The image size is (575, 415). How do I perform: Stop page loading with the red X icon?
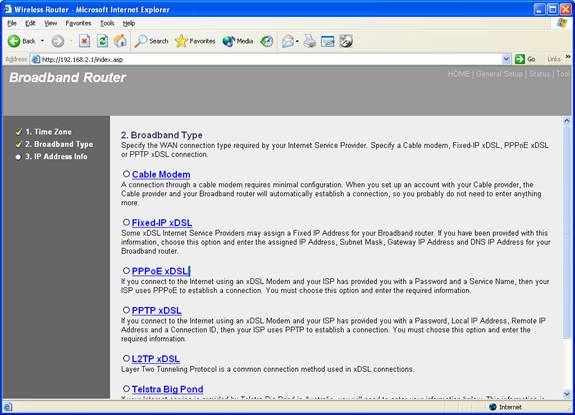84,41
